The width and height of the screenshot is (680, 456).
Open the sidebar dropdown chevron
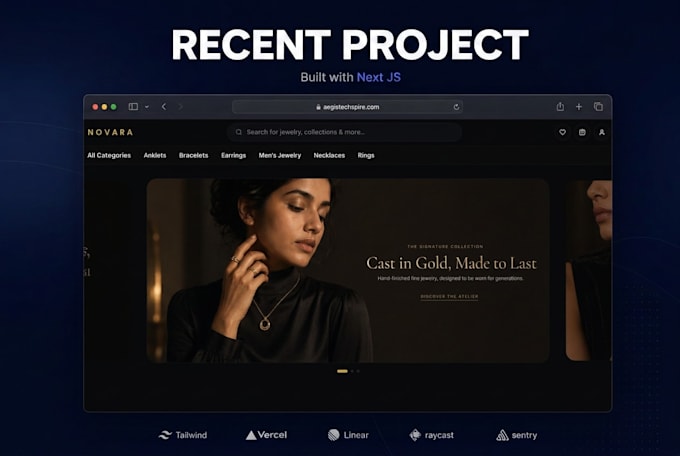coord(147,107)
